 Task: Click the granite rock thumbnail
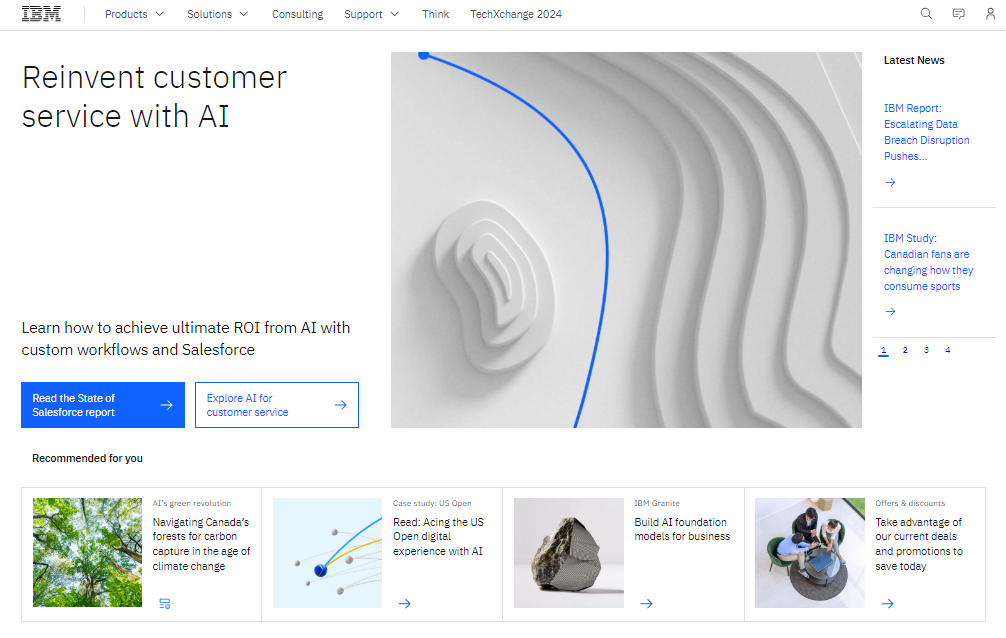point(568,553)
